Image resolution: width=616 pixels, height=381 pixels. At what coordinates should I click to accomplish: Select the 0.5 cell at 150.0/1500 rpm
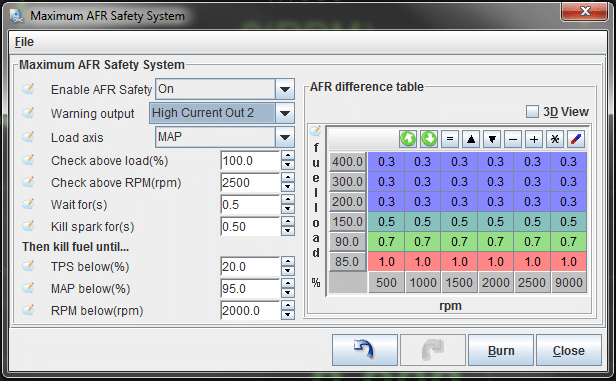pos(459,222)
